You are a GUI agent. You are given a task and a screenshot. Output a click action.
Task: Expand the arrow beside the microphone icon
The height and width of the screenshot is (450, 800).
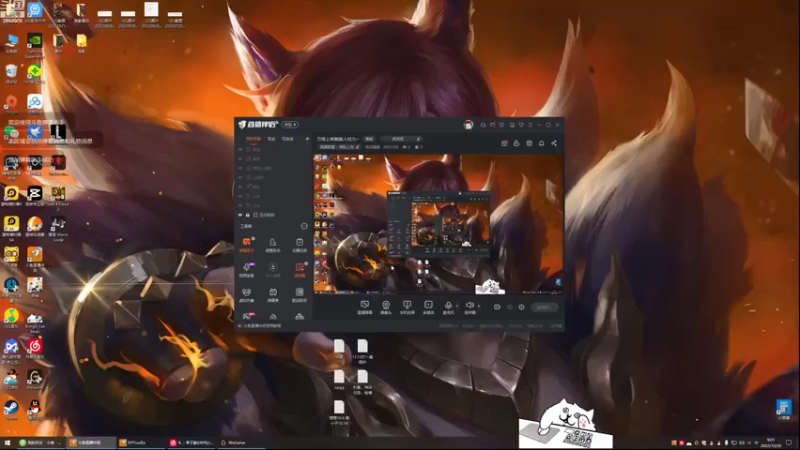(457, 306)
